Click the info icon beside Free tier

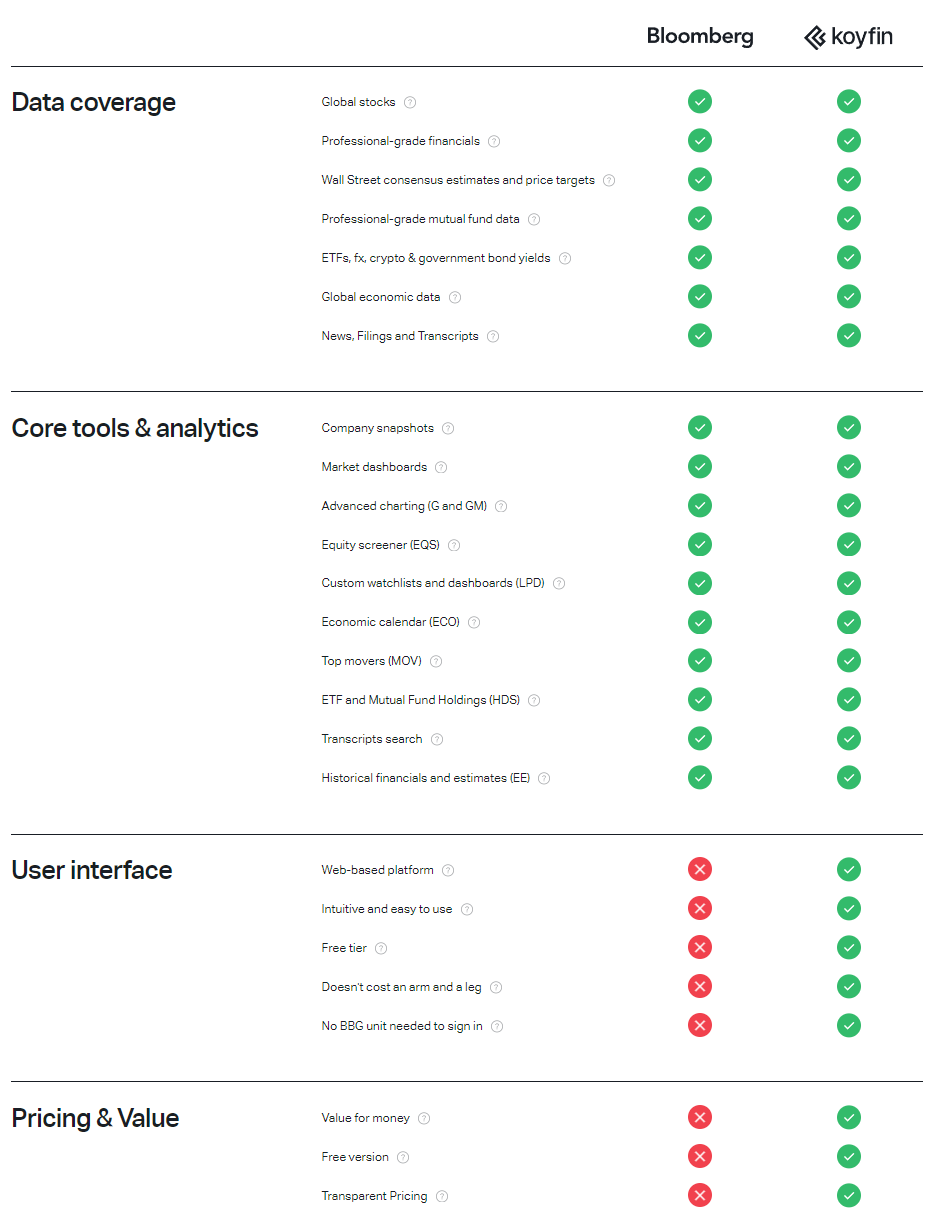coord(381,948)
